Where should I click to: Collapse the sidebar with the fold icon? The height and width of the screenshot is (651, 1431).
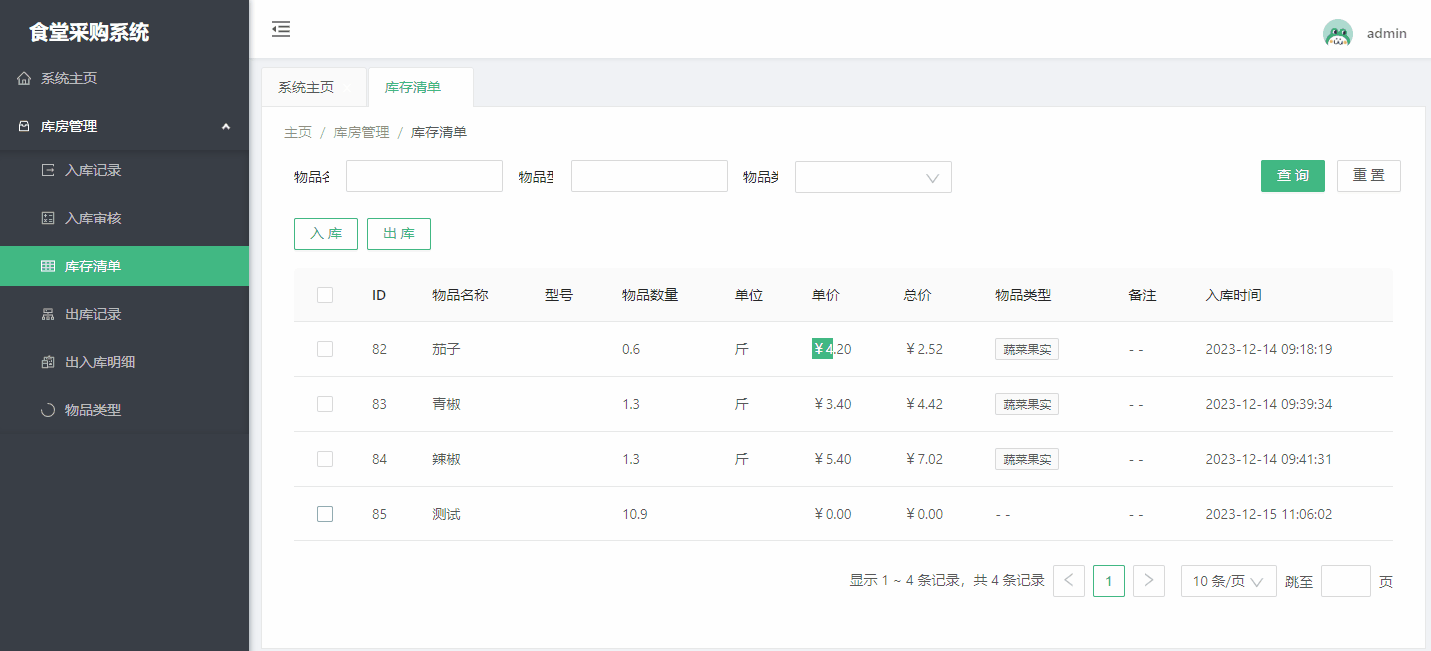point(281,29)
